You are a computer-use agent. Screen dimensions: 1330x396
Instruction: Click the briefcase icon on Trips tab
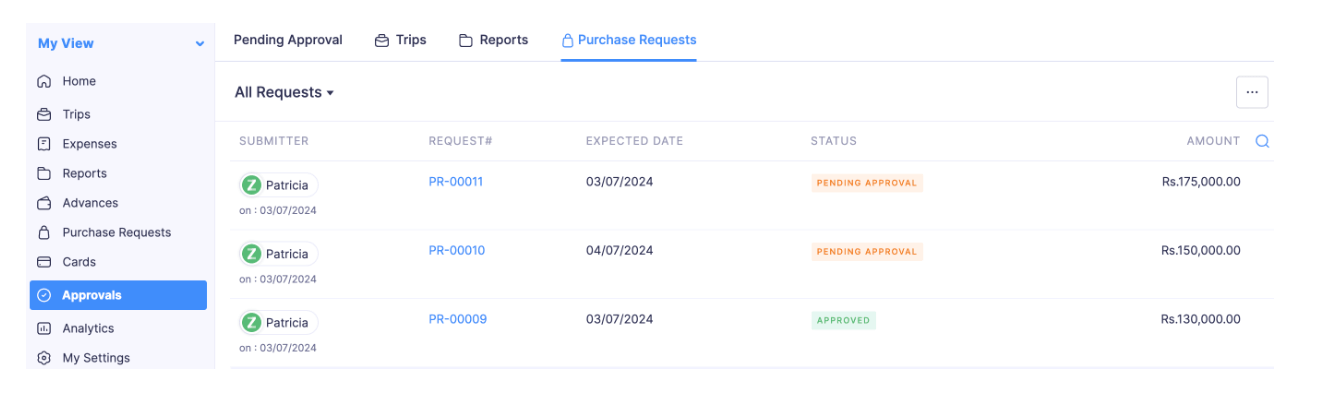point(382,41)
